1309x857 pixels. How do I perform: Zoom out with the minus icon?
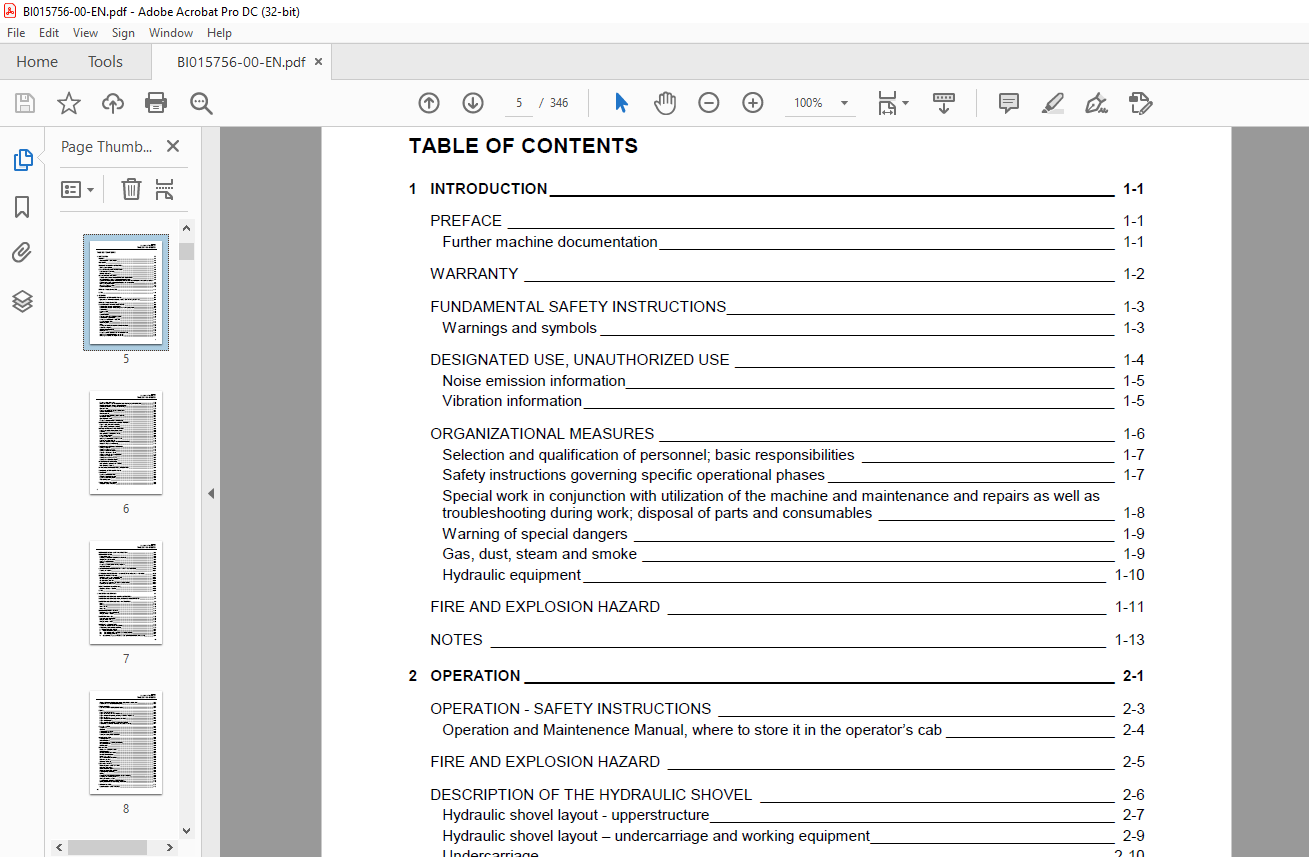coord(709,103)
